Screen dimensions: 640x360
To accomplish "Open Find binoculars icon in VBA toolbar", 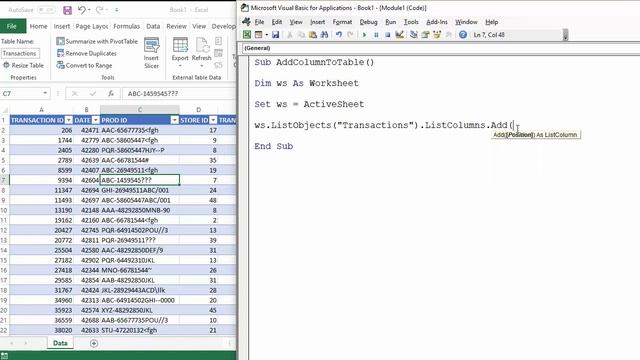I will tap(324, 35).
